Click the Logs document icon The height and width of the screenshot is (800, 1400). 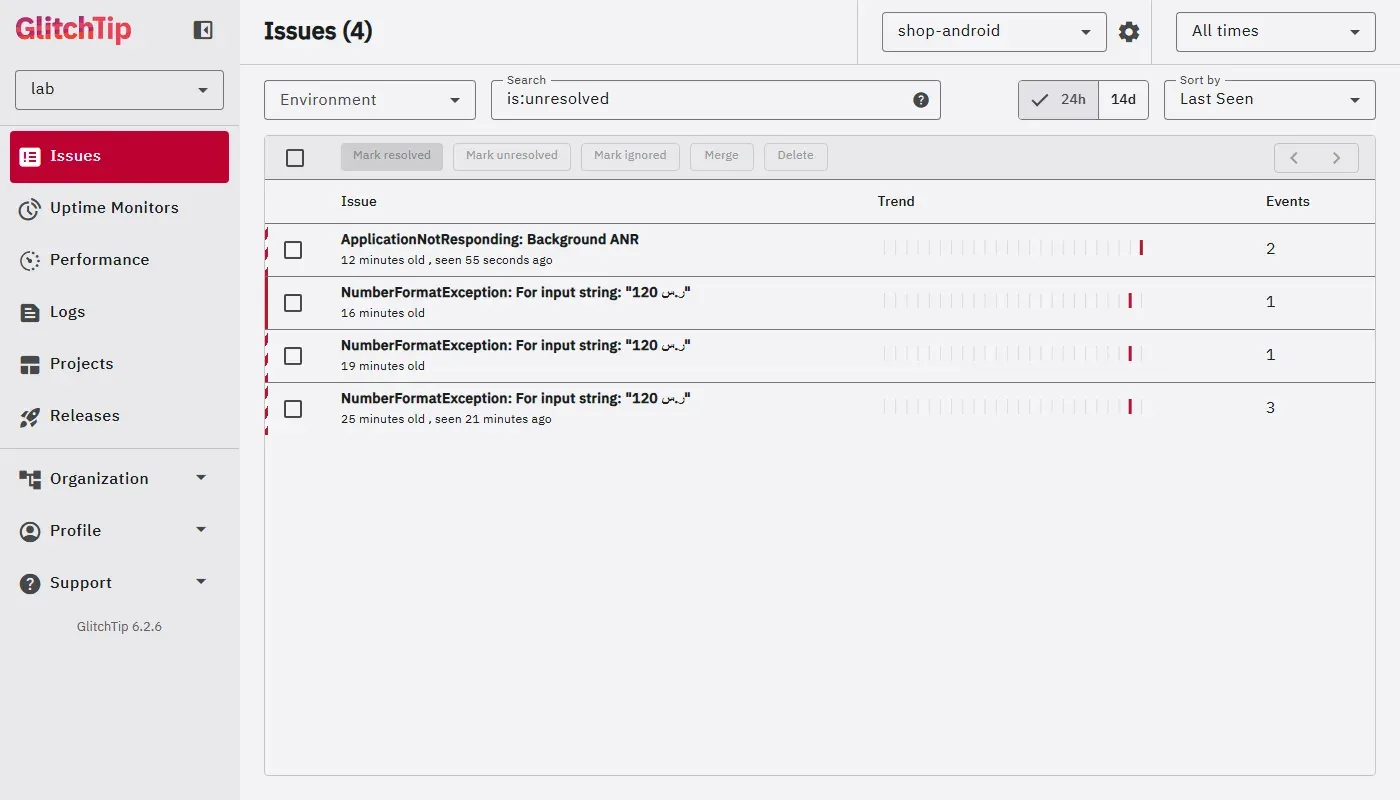30,313
